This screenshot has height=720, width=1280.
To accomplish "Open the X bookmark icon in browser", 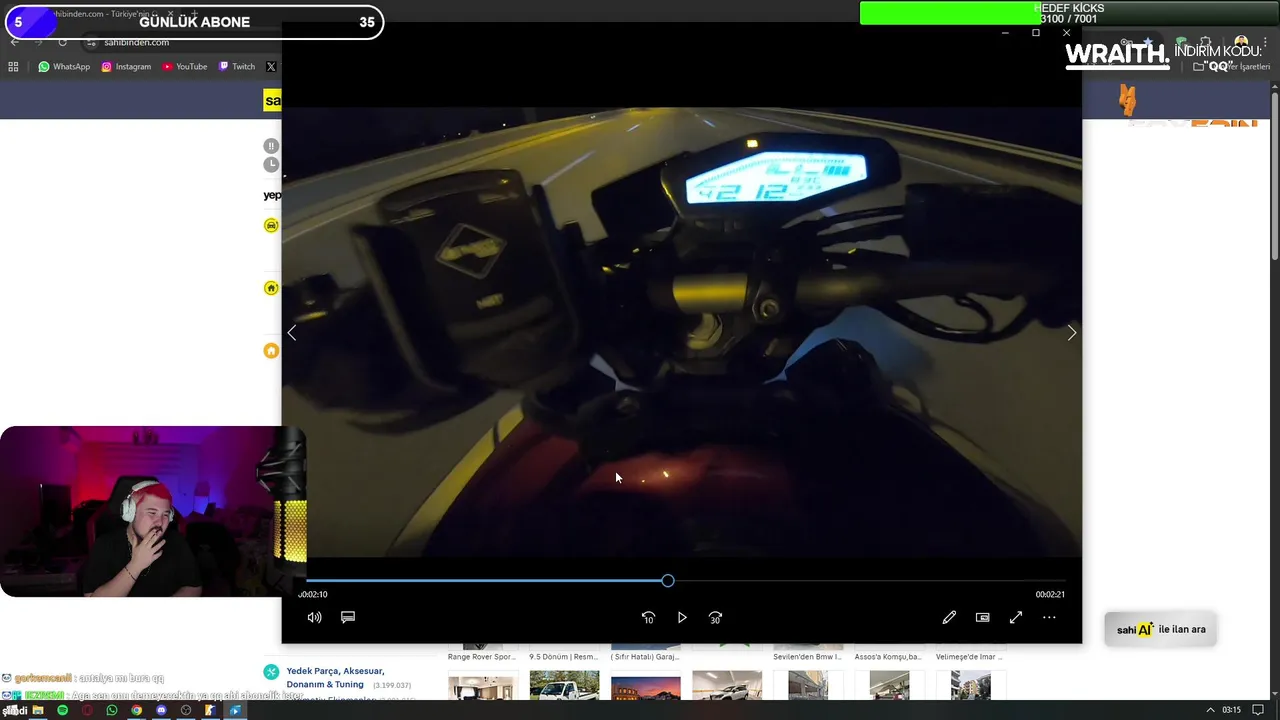I will (271, 67).
